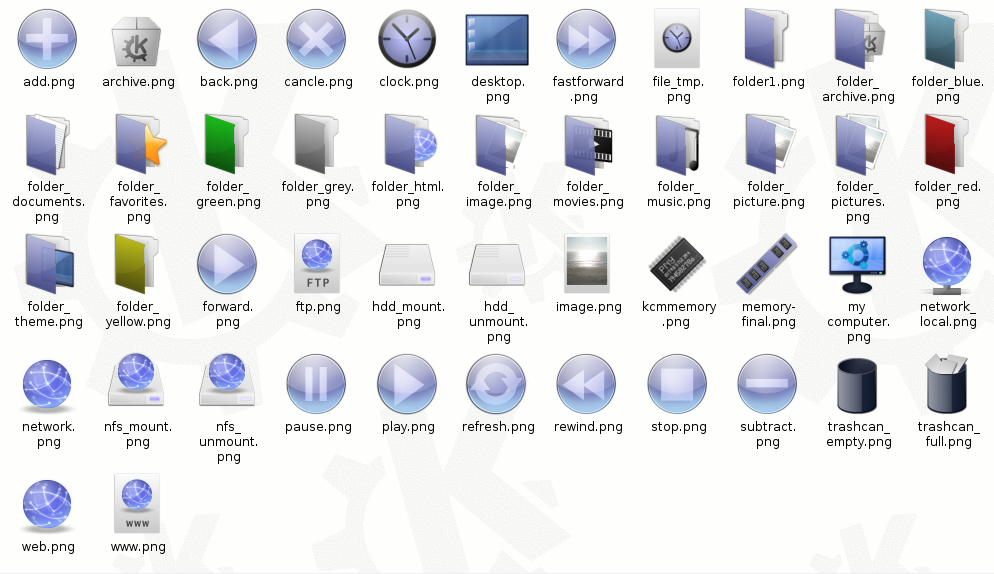Image resolution: width=994 pixels, height=574 pixels.
Task: Click the web.png globe icon
Action: (x=48, y=506)
